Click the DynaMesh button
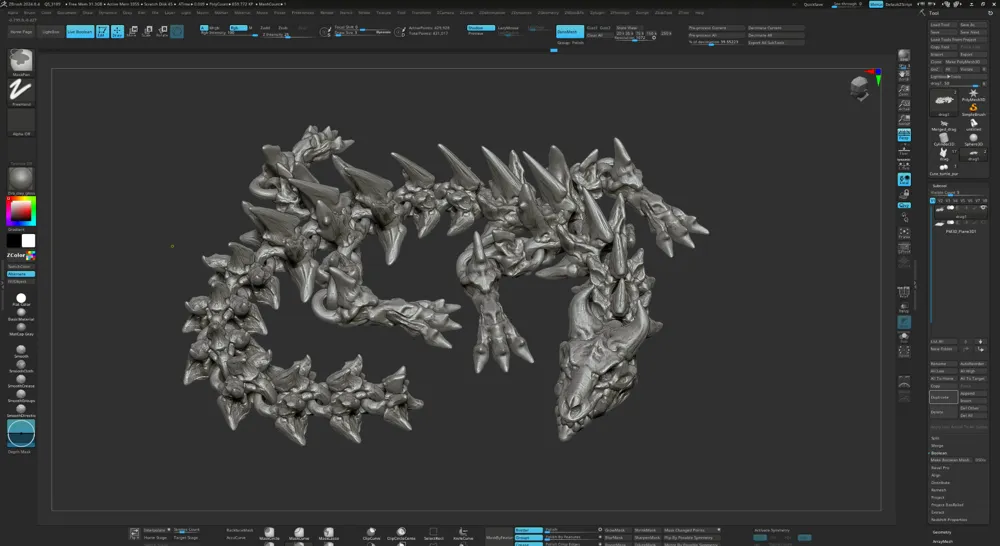Viewport: 1000px width, 546px height. [x=570, y=31]
